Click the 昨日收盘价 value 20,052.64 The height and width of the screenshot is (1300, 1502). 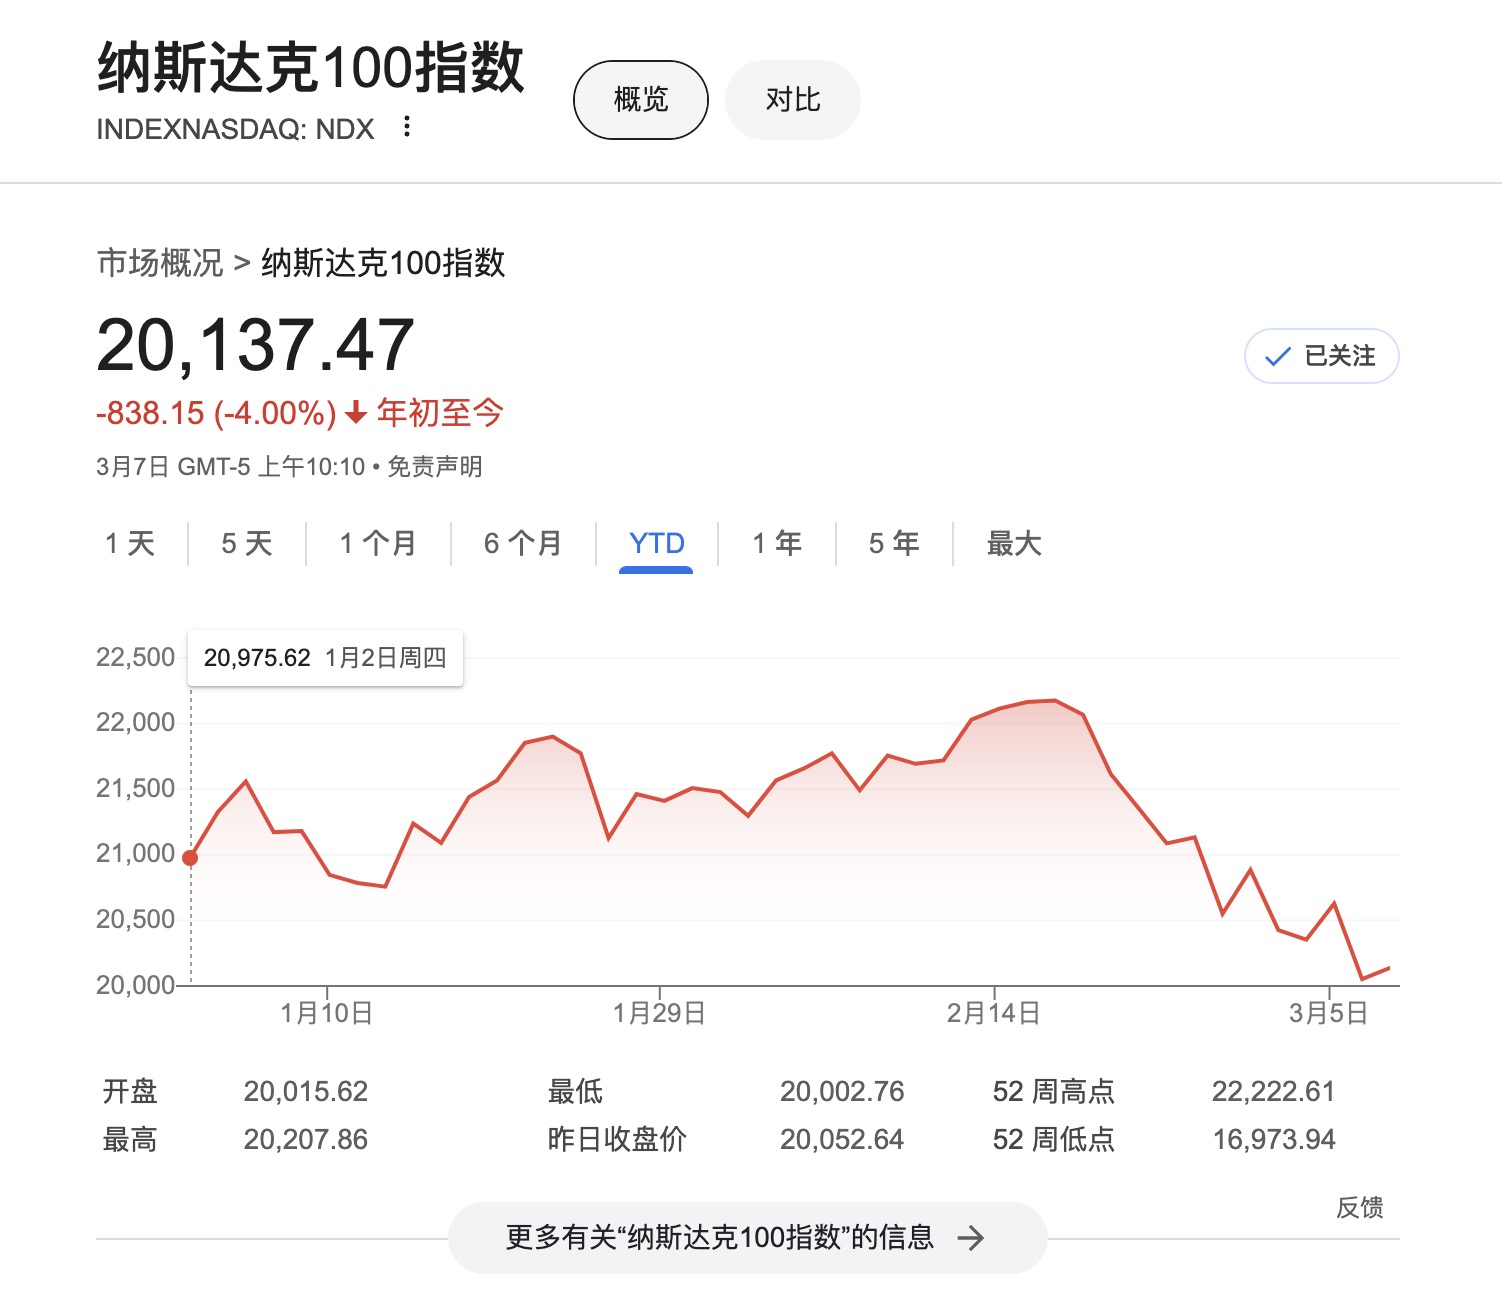coord(842,1139)
